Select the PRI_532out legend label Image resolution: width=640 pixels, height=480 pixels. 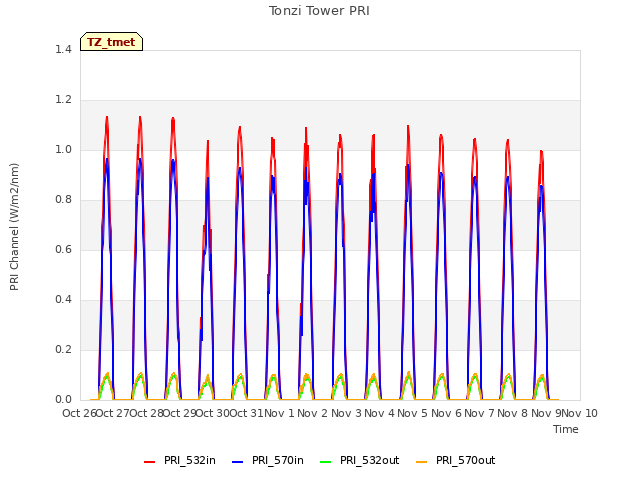pos(370,460)
